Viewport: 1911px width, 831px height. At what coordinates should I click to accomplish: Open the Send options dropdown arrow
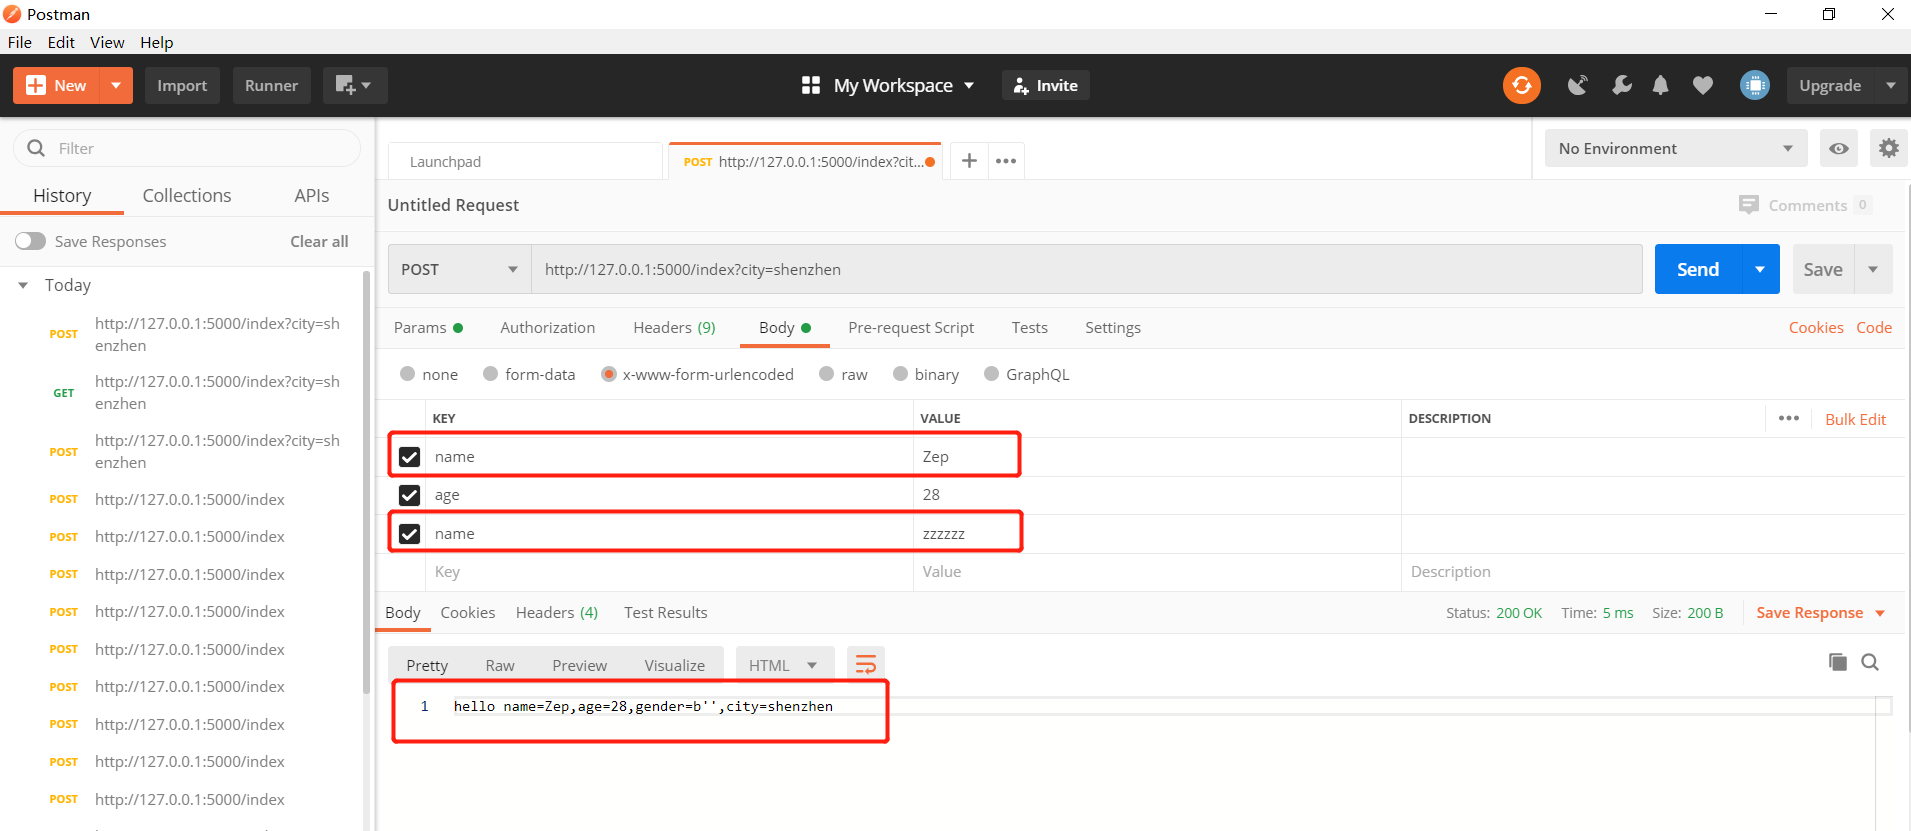[1760, 269]
